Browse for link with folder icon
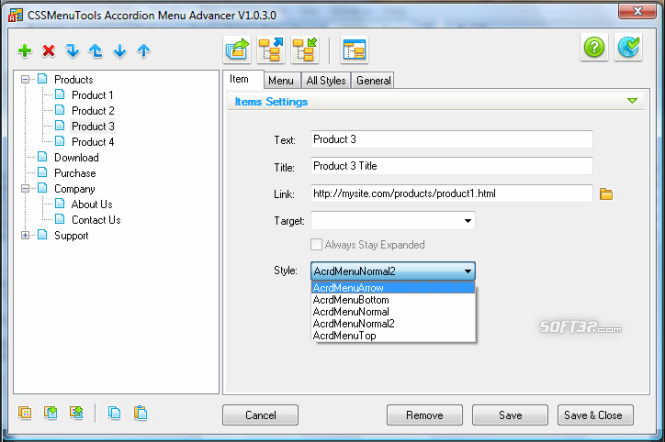The width and height of the screenshot is (665, 442). [x=606, y=194]
